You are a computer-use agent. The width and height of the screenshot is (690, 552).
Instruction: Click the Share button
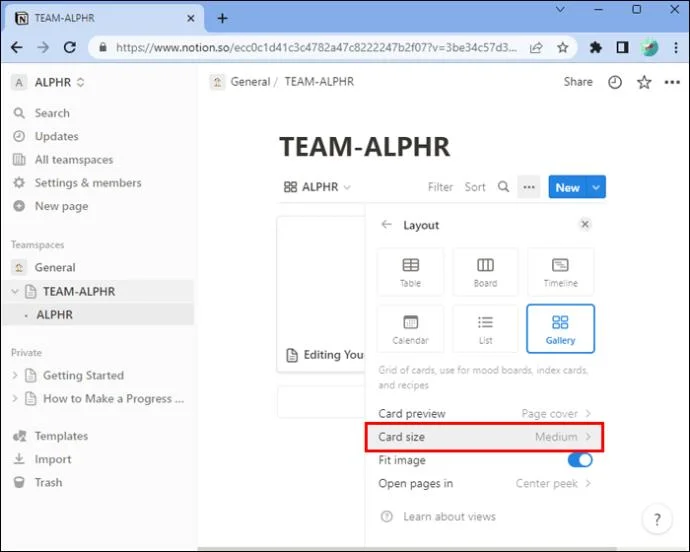tap(578, 82)
